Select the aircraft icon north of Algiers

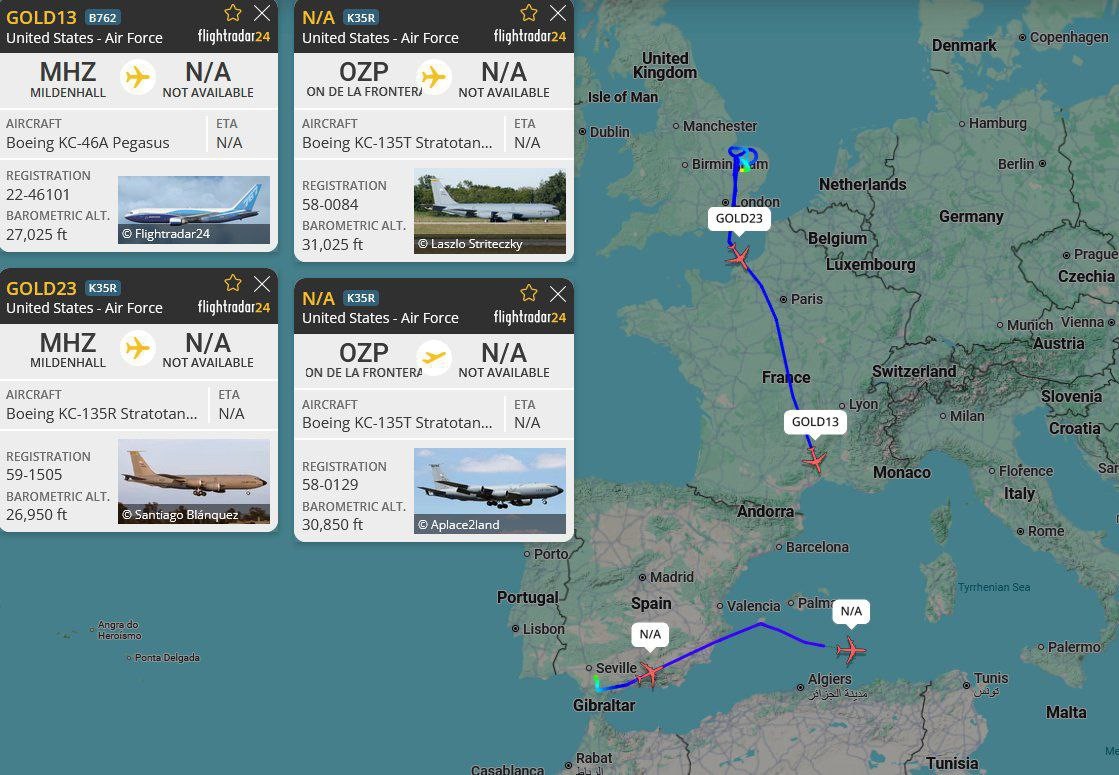click(851, 650)
